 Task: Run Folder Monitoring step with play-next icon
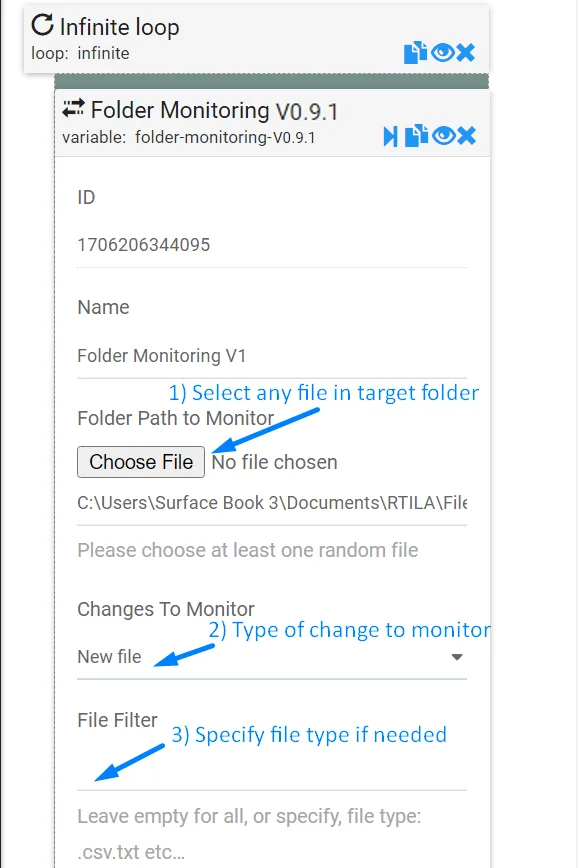coord(390,136)
